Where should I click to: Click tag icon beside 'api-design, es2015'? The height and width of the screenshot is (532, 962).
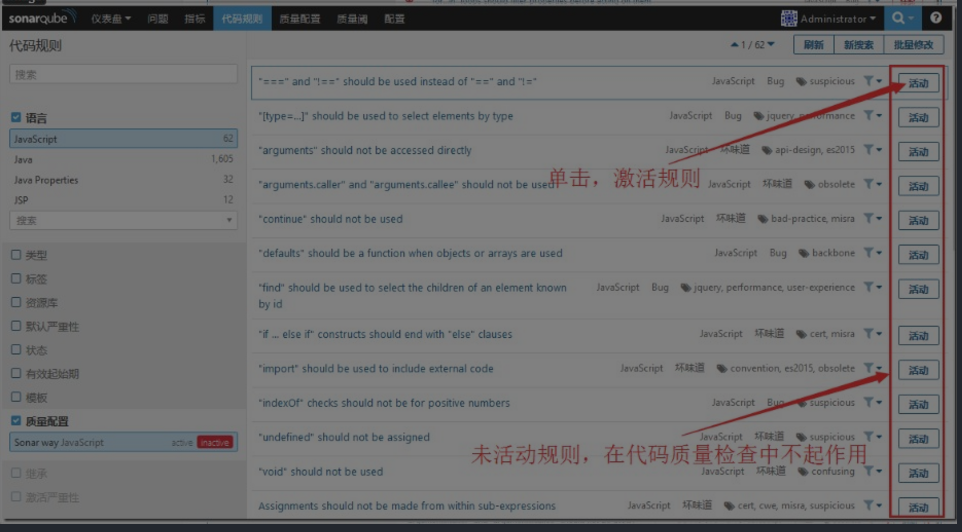pos(767,150)
